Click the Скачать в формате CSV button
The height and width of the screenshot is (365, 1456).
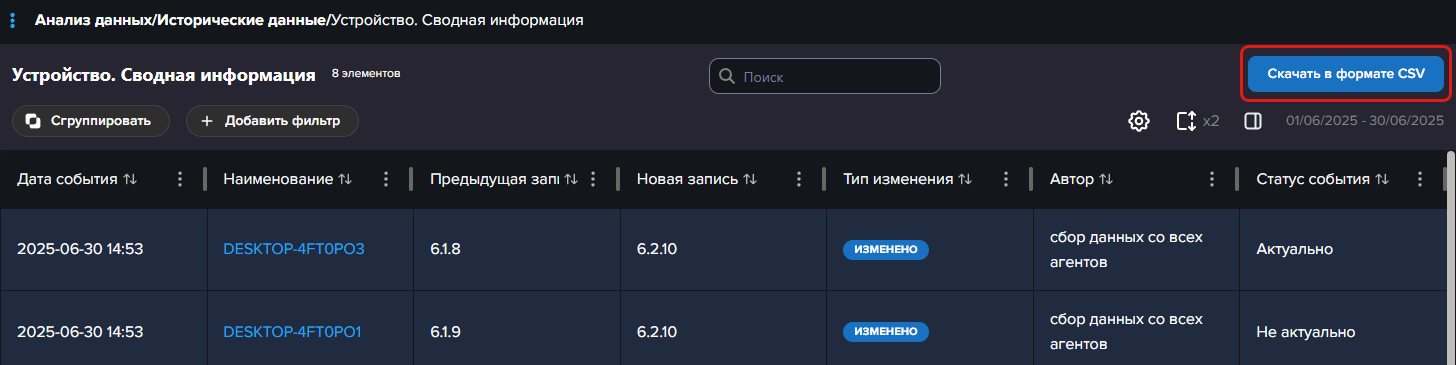[1346, 74]
